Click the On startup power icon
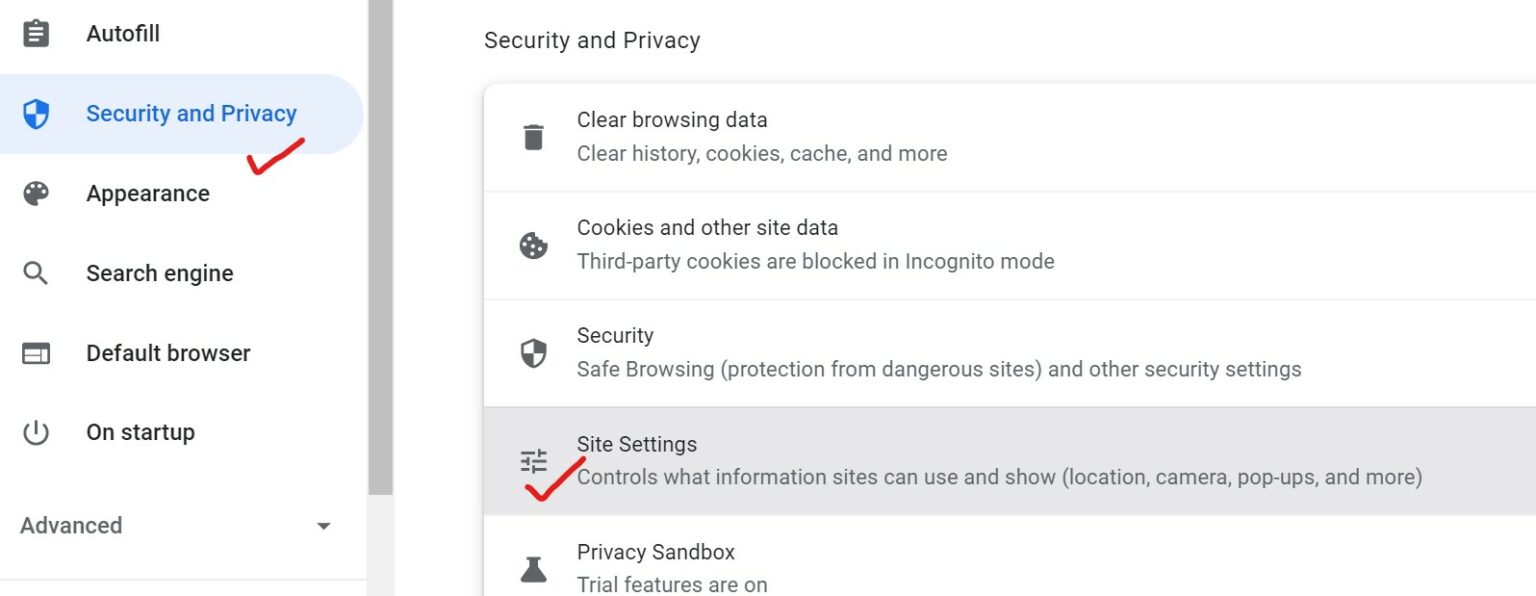This screenshot has width=1536, height=596. point(35,432)
